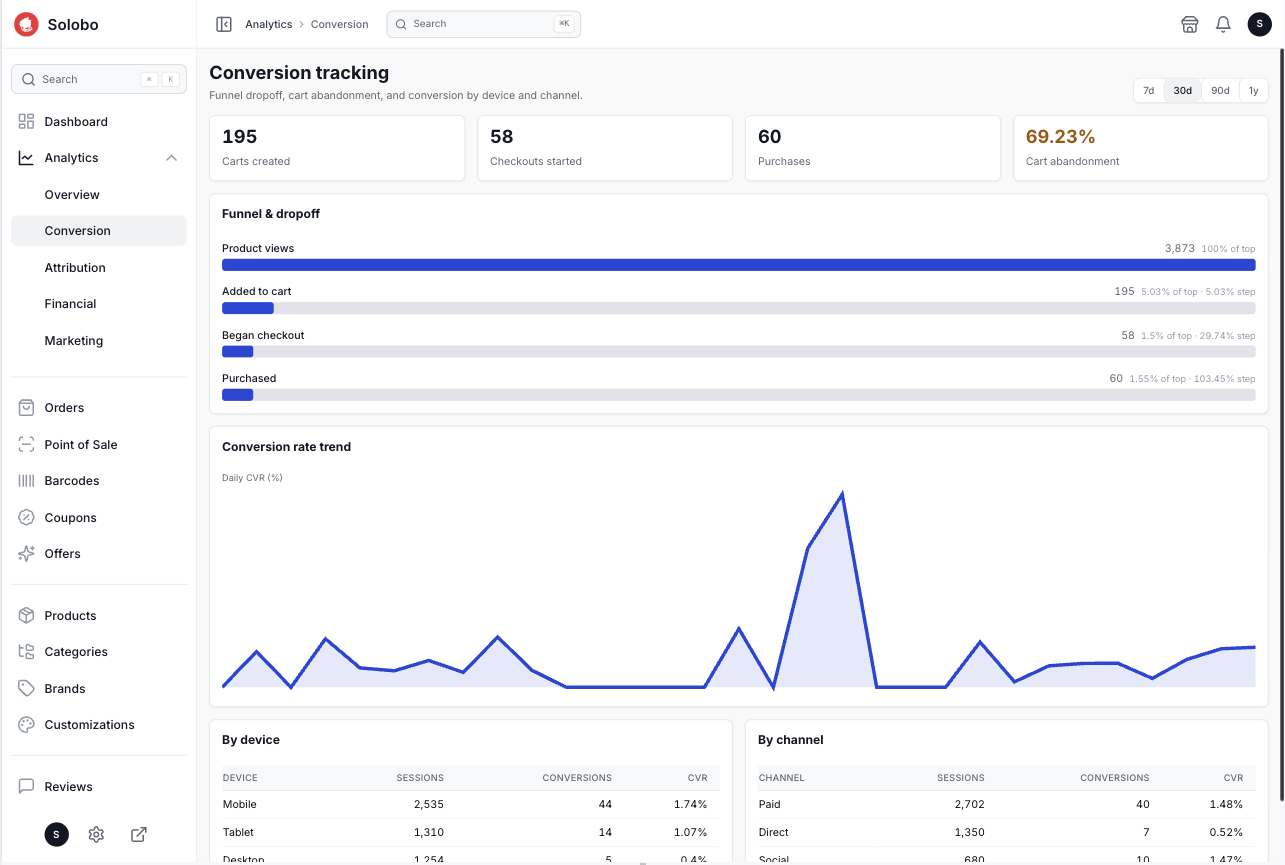Click the 69.23% cart abandonment value
Screen dimensions: 1285x865
tap(1061, 137)
